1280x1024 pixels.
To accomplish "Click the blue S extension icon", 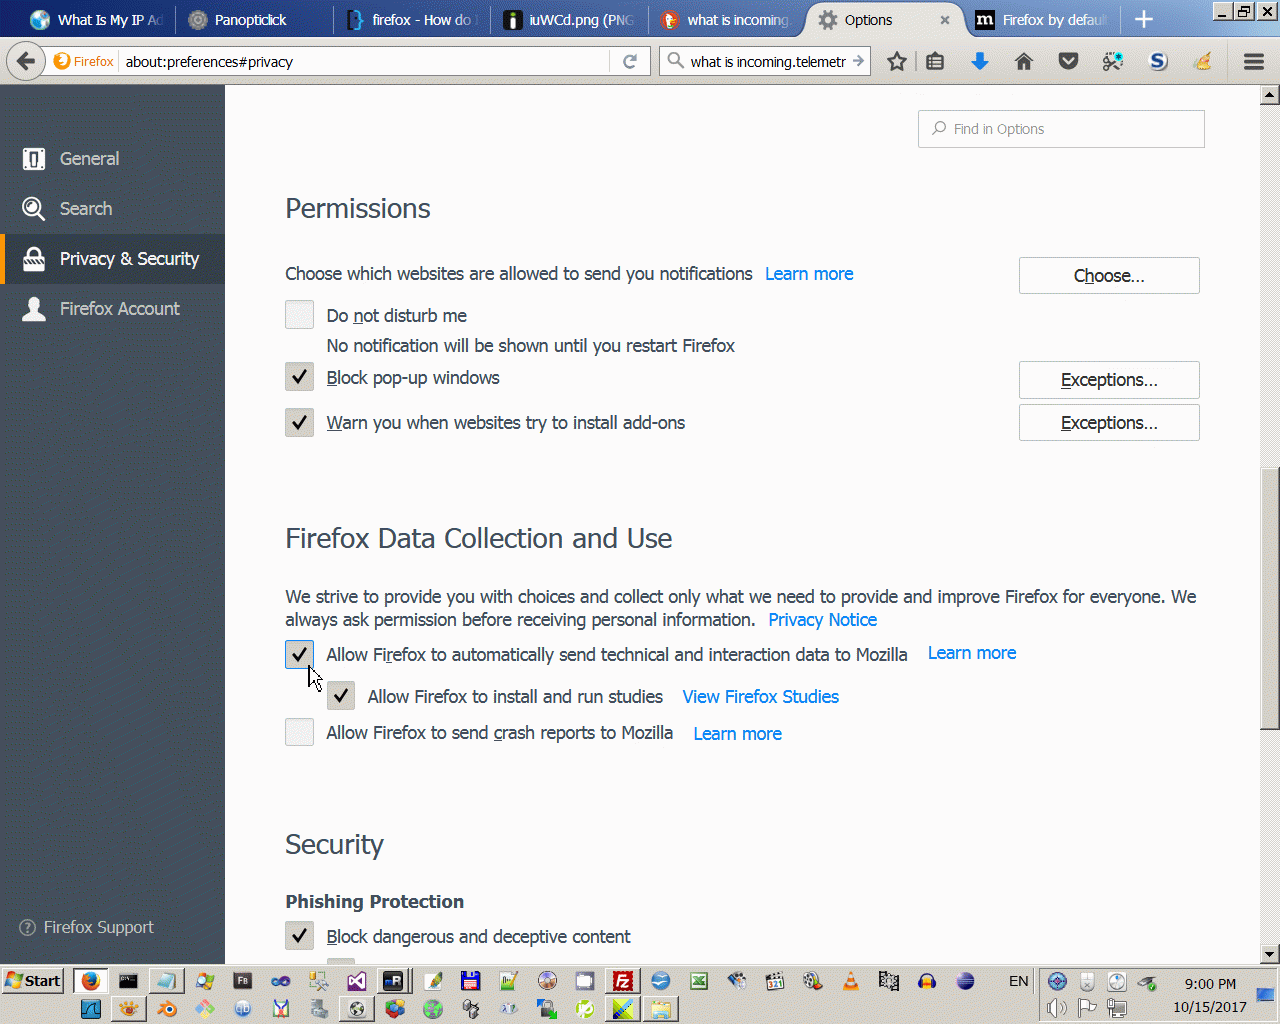I will point(1158,62).
